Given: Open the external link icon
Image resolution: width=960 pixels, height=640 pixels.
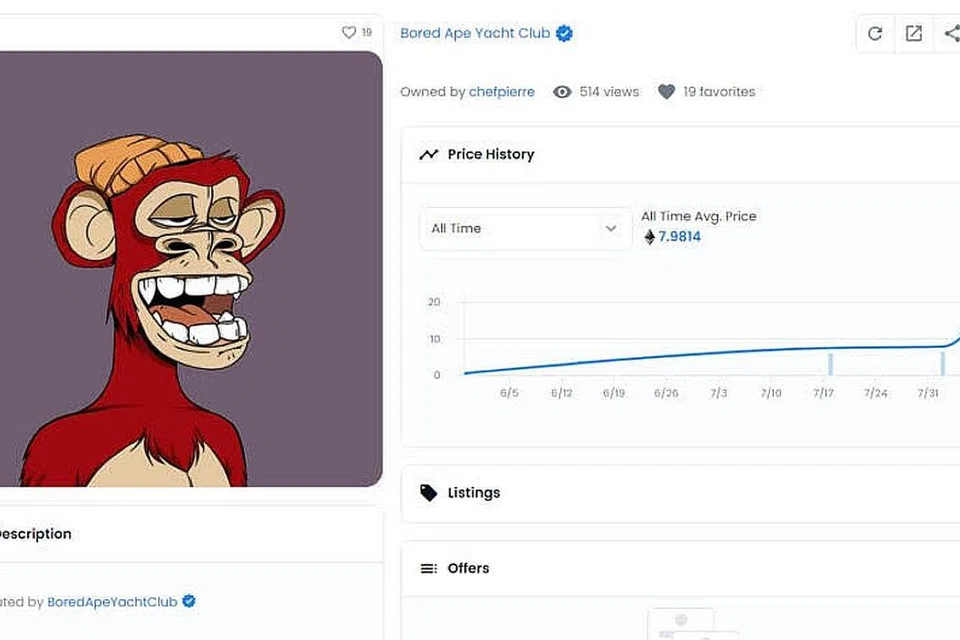Looking at the screenshot, I should tap(914, 33).
